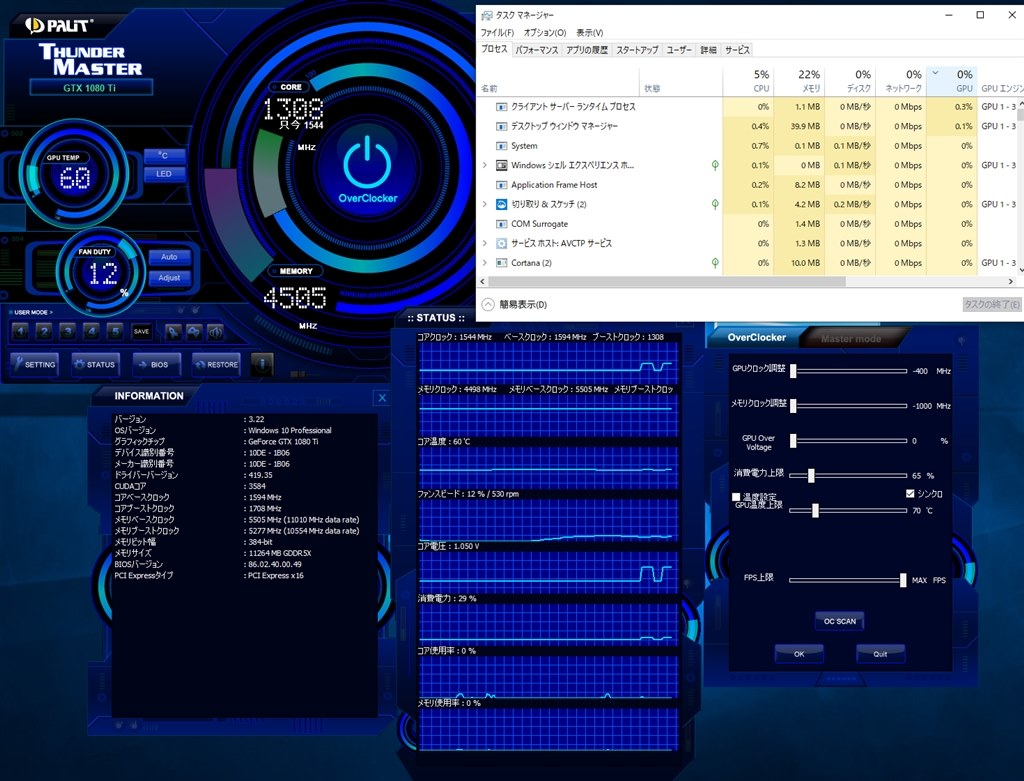Select user mode profile 3 button
The height and width of the screenshot is (781, 1024).
click(x=67, y=332)
